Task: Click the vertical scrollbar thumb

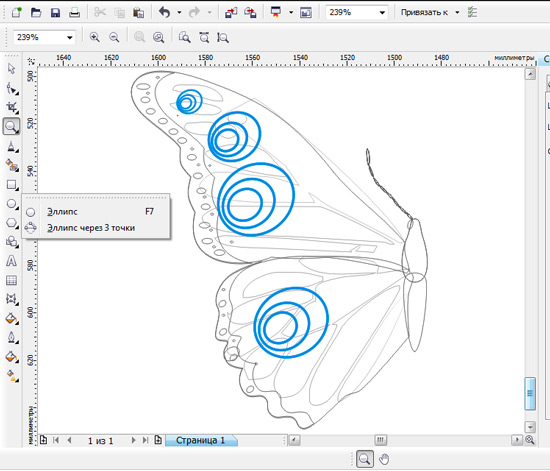Action: point(530,393)
